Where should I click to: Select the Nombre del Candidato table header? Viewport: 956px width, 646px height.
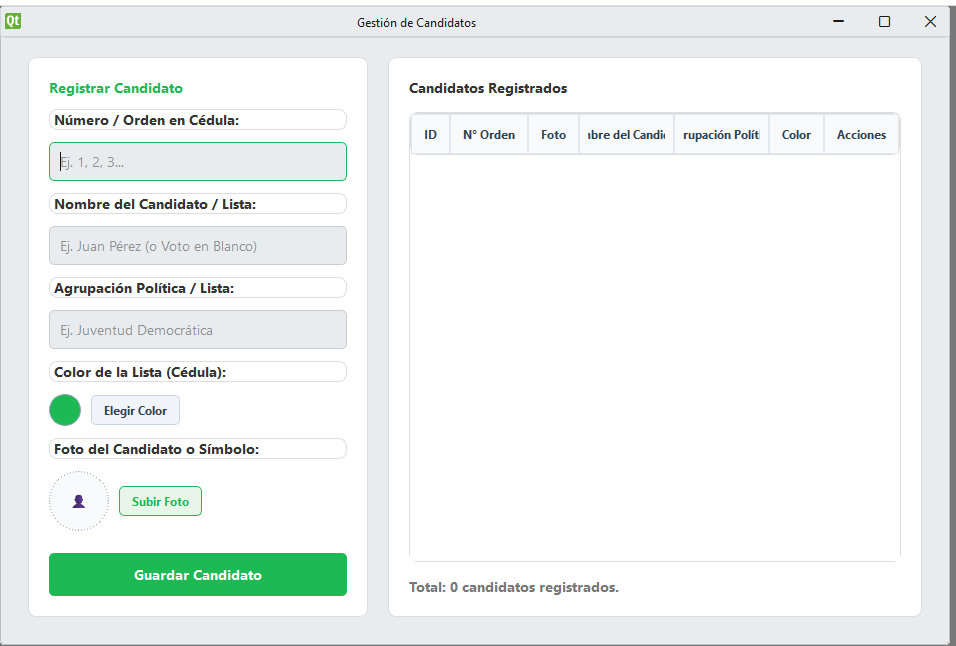pyautogui.click(x=626, y=135)
